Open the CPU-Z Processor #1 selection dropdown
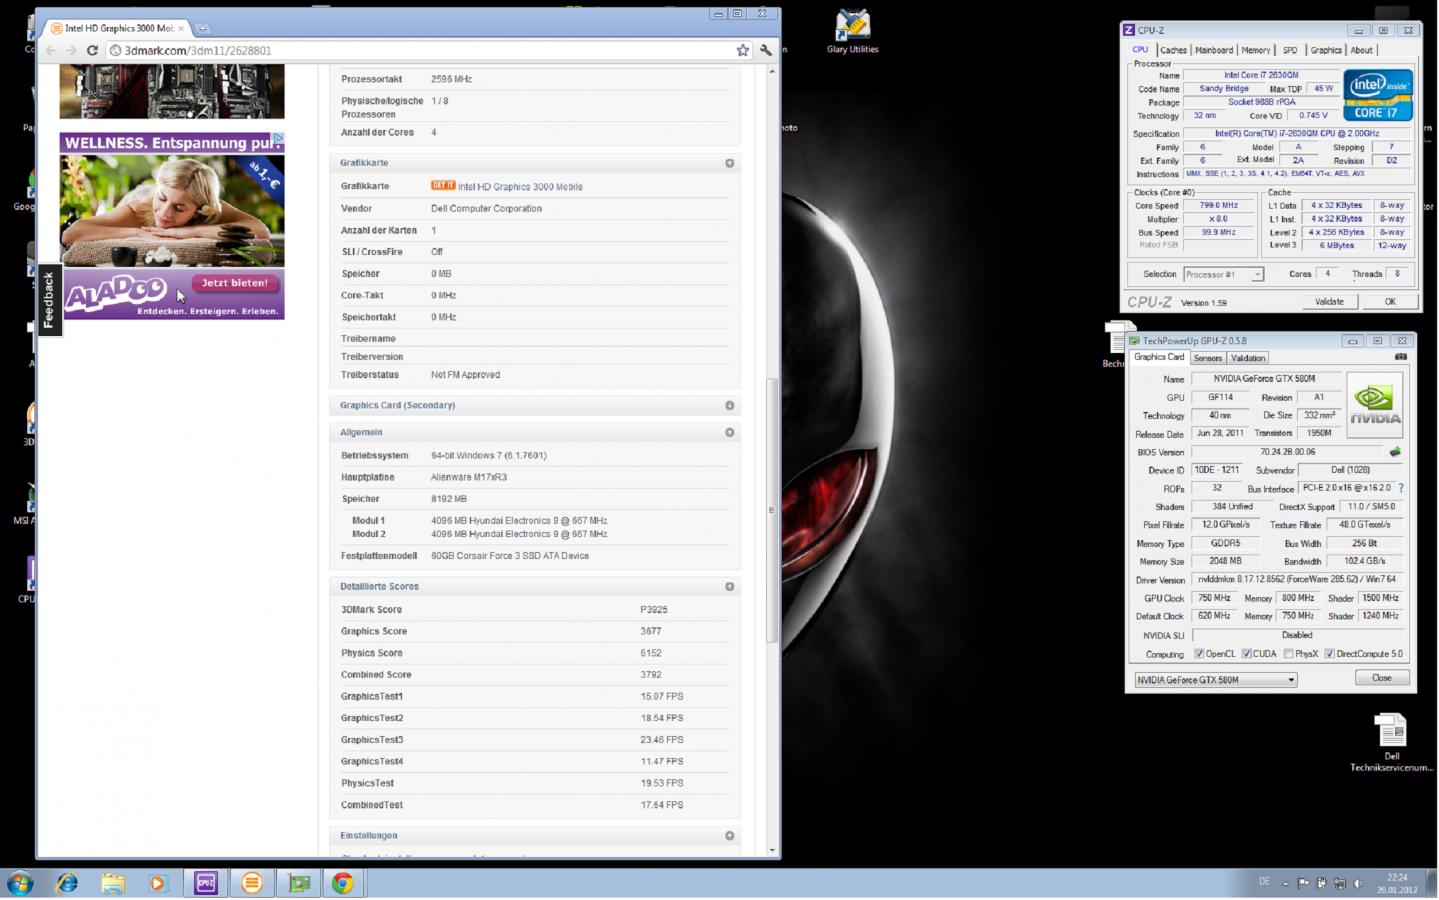 (x=1223, y=274)
